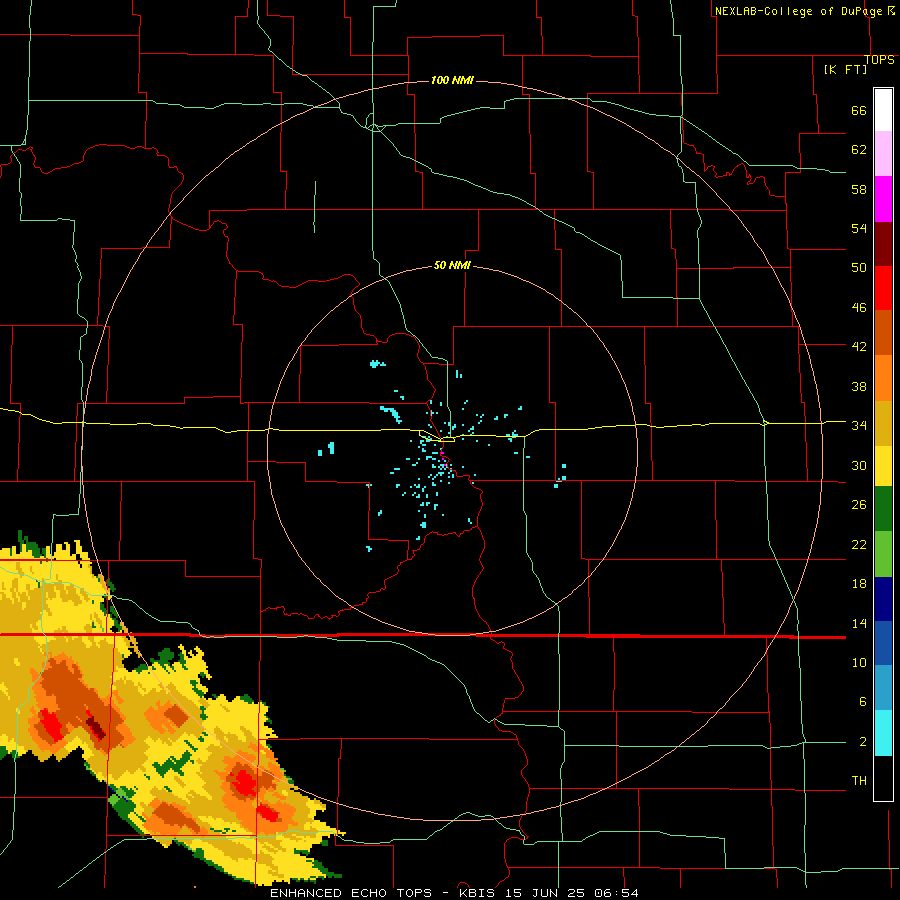Click the legend value "62"

[x=859, y=150]
